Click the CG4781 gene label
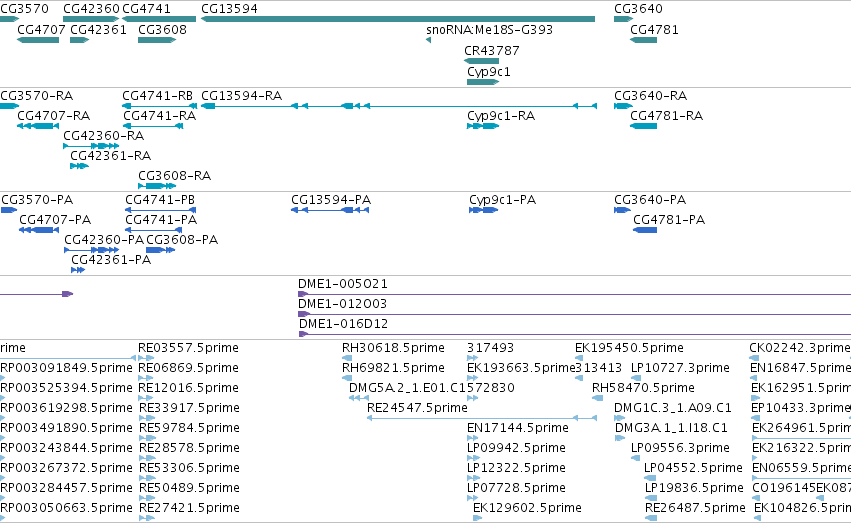 [x=654, y=30]
